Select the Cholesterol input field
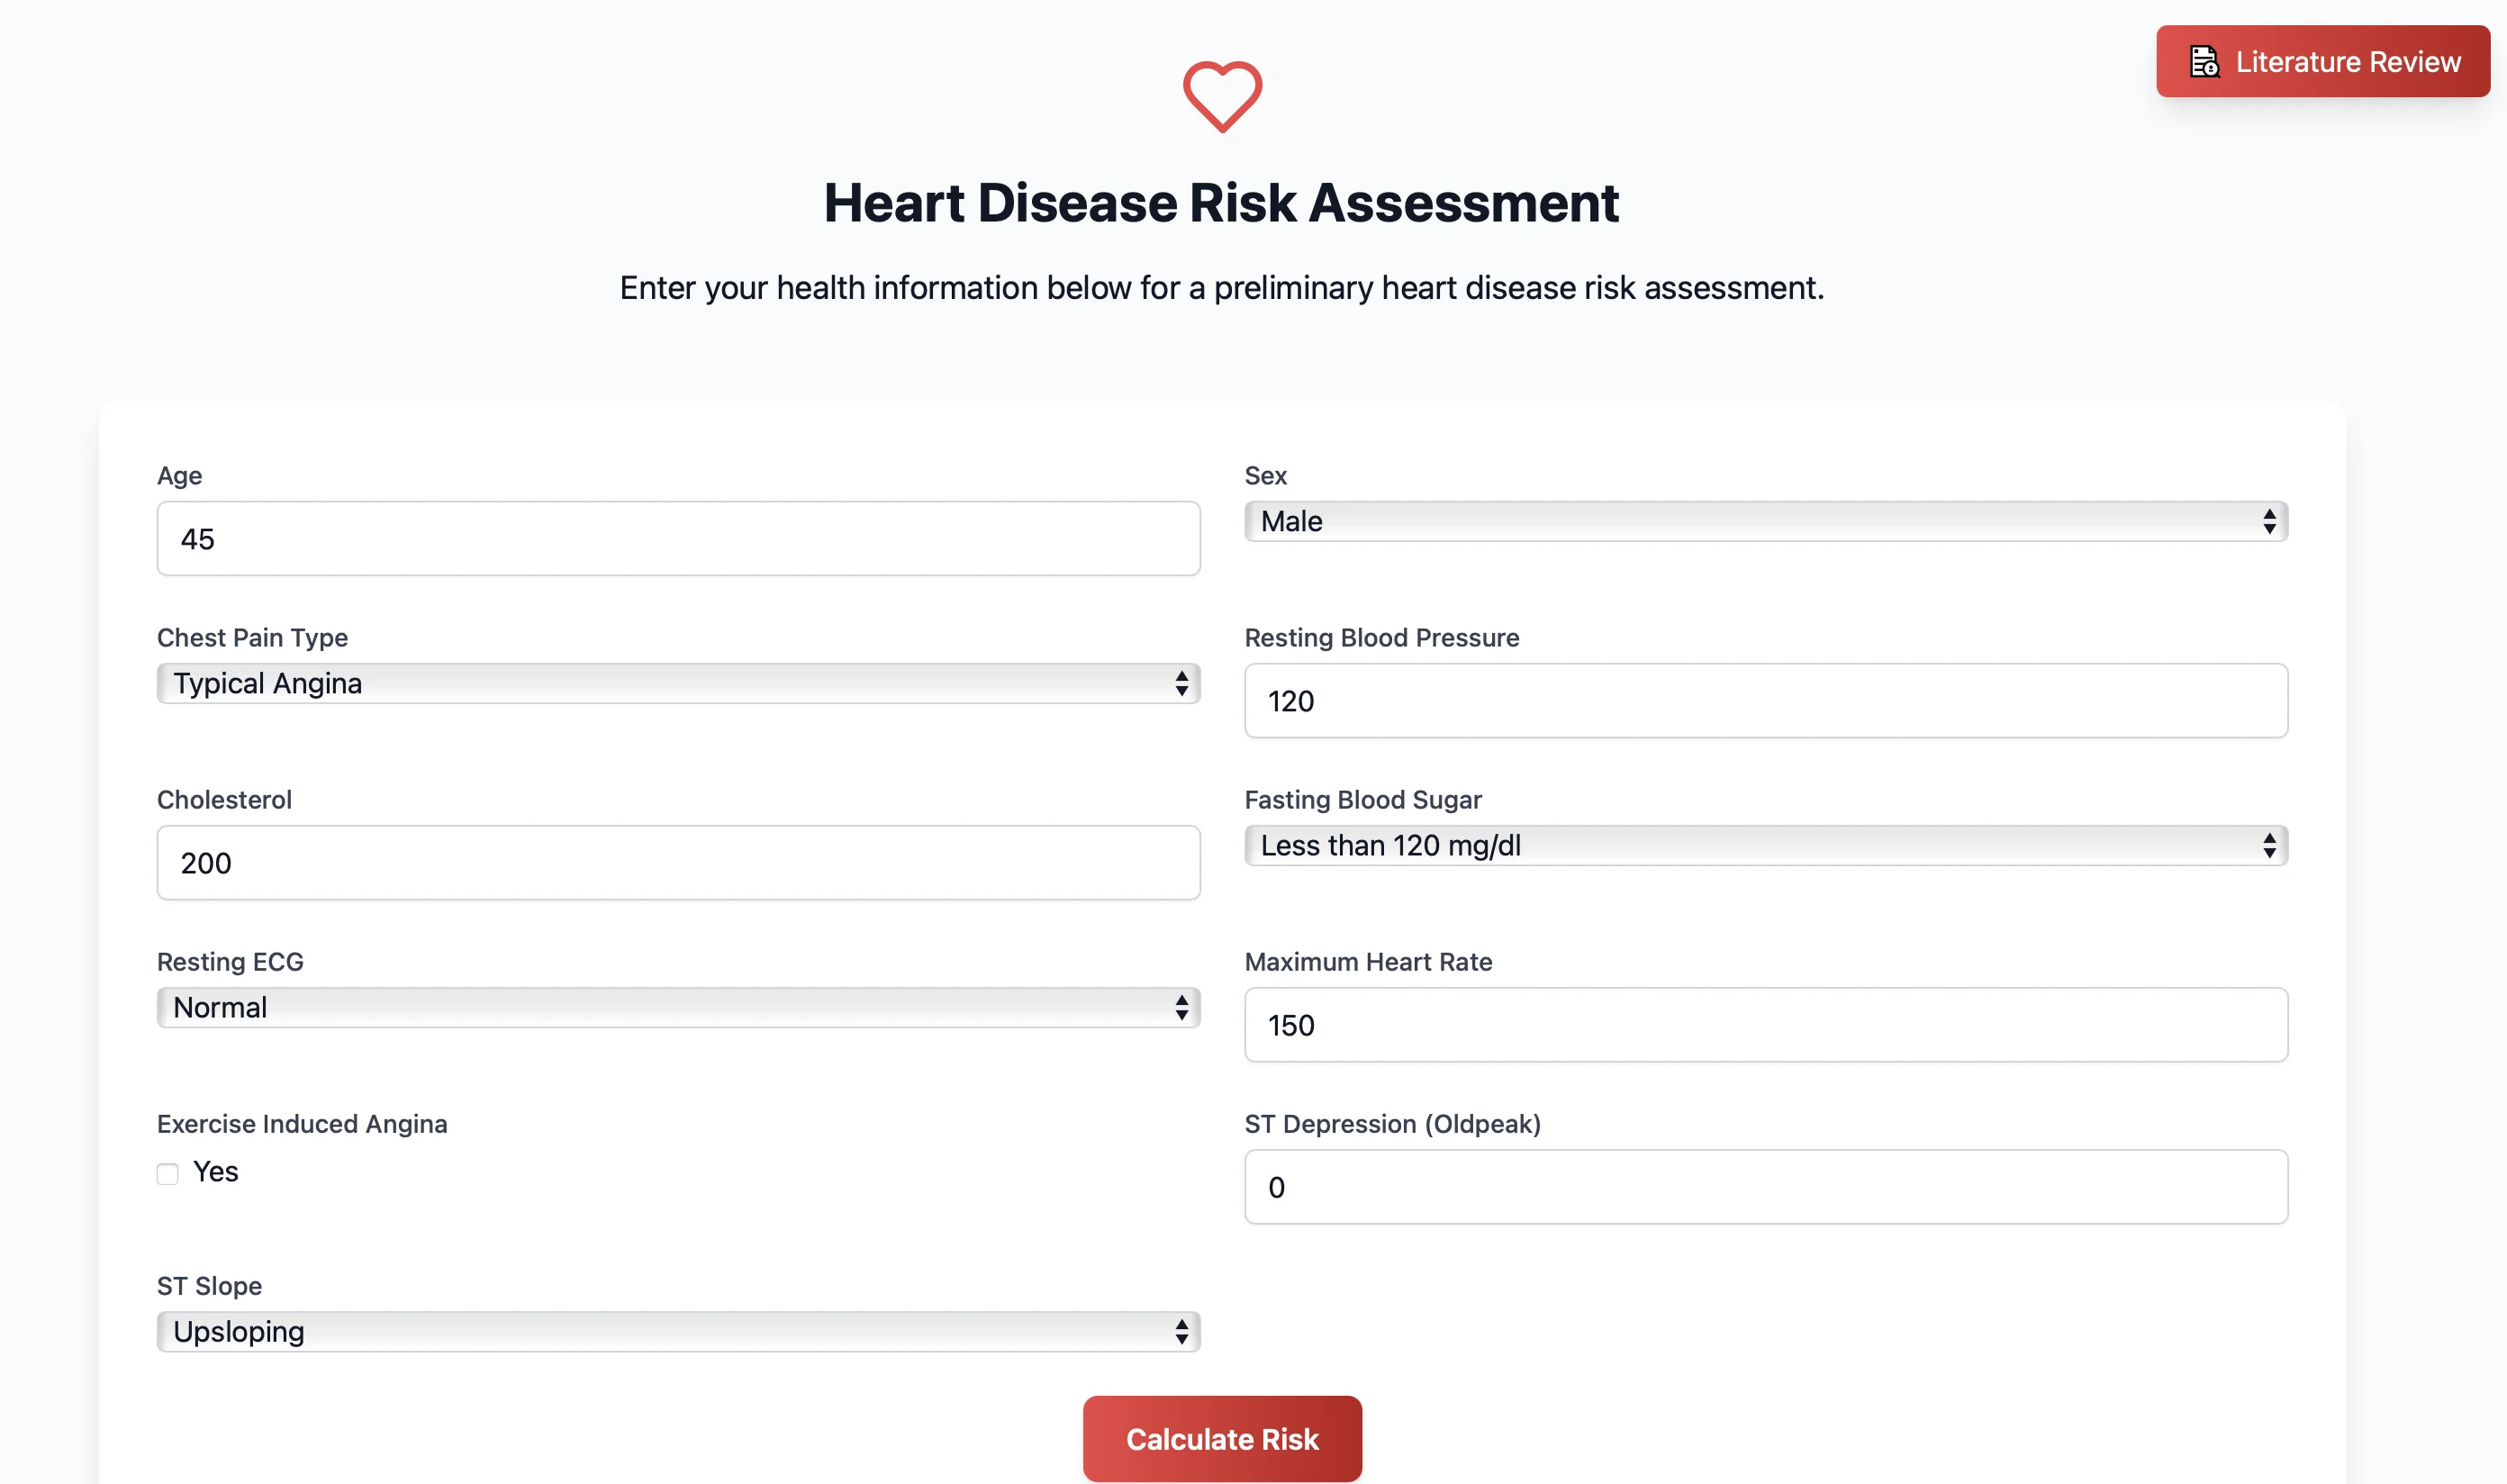The width and height of the screenshot is (2507, 1484). (678, 862)
